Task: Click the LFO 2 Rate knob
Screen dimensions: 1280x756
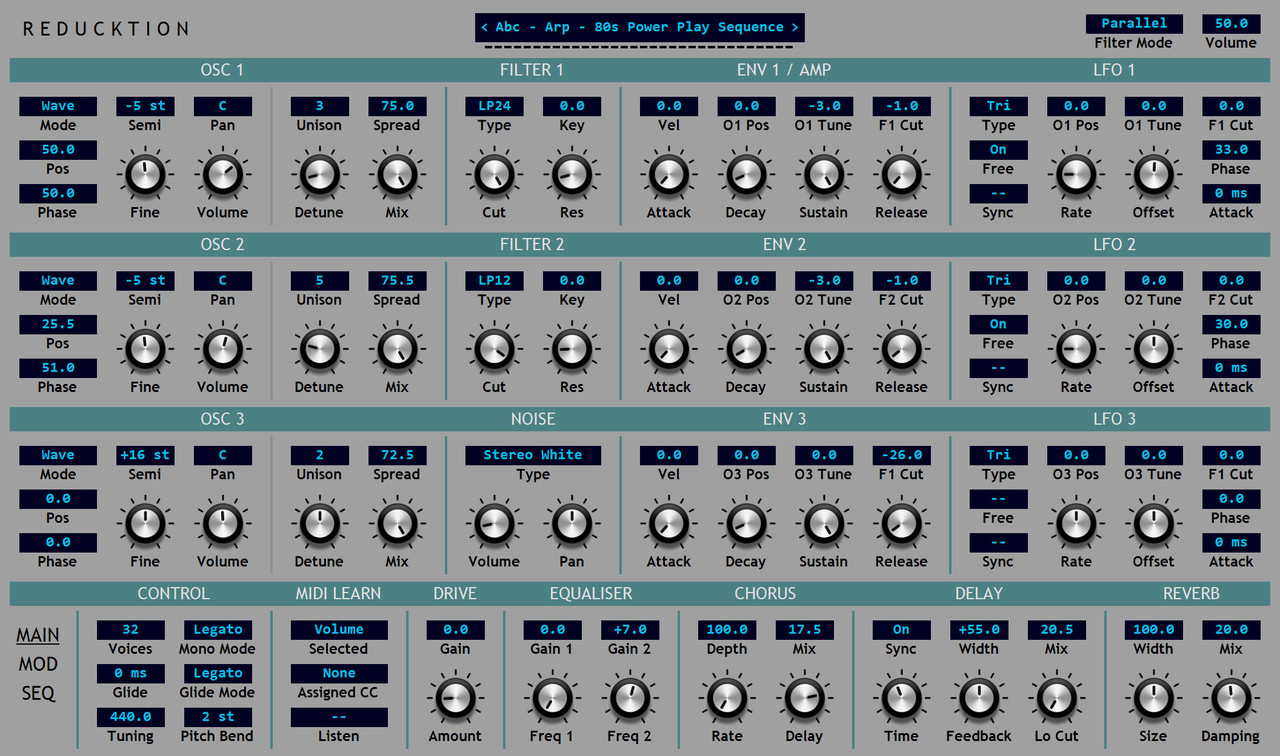Action: (x=1076, y=349)
